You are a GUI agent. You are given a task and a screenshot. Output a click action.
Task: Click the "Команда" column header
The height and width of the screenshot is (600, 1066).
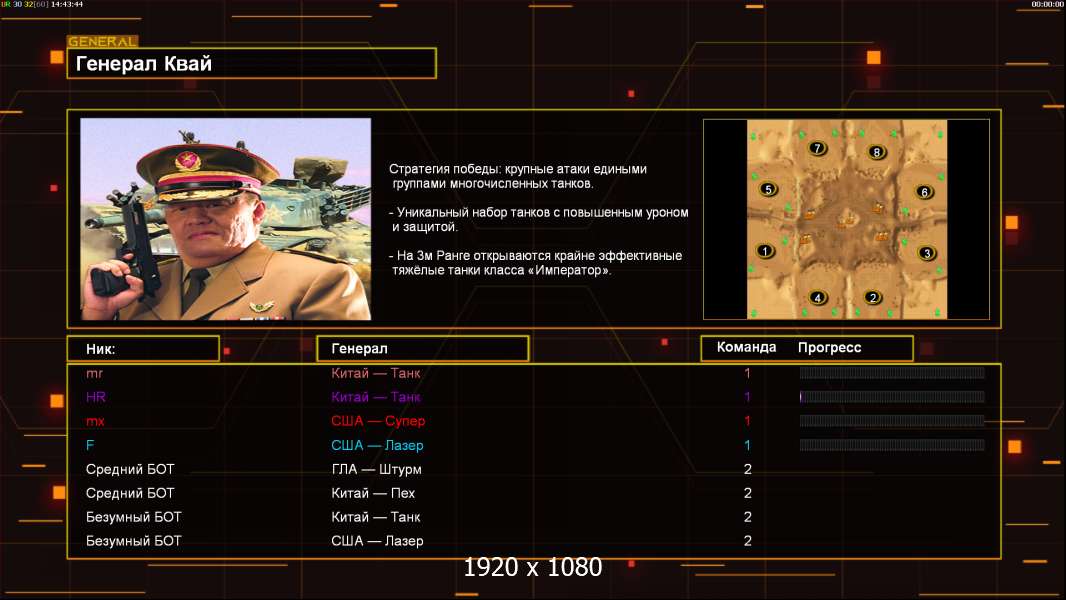coord(746,348)
